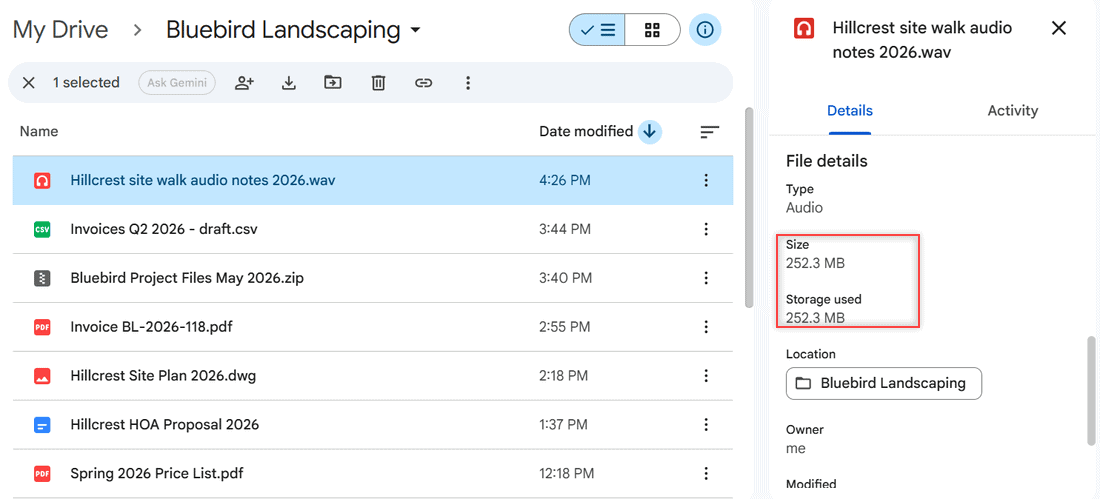Share the selected file via add-person icon
Viewport: 1100px width, 499px height.
244,83
